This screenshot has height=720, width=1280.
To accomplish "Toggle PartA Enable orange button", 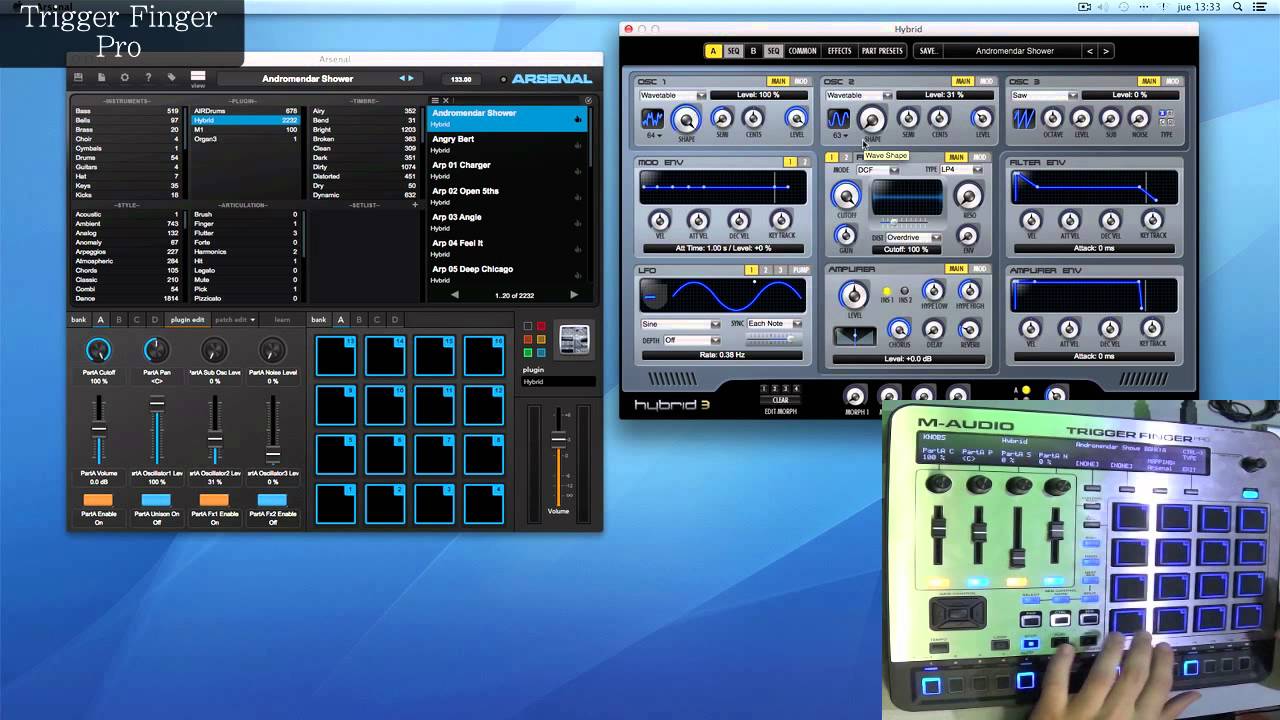I will point(98,500).
